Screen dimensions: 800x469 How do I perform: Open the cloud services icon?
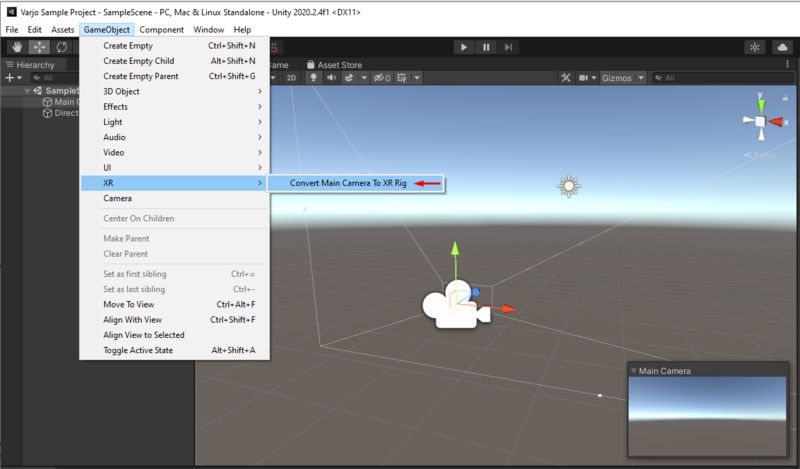[783, 47]
